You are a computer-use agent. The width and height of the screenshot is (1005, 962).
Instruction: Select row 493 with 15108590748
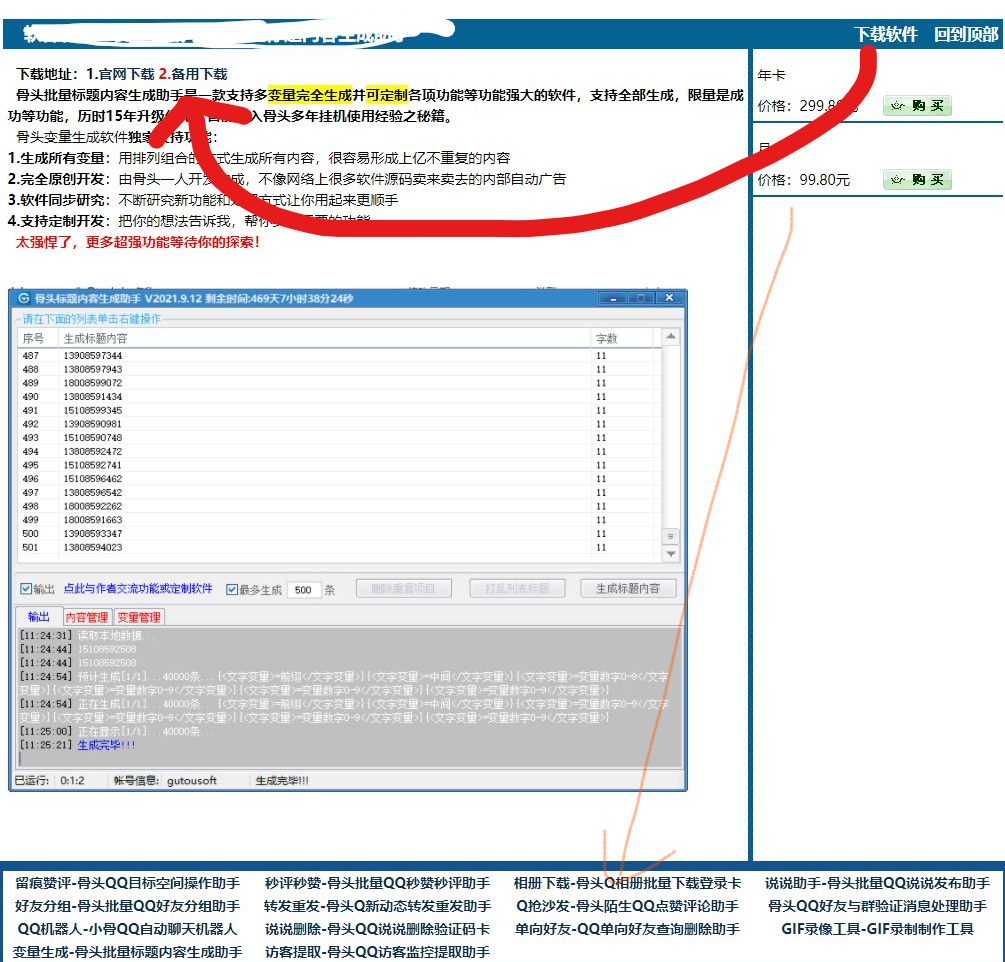(338, 438)
